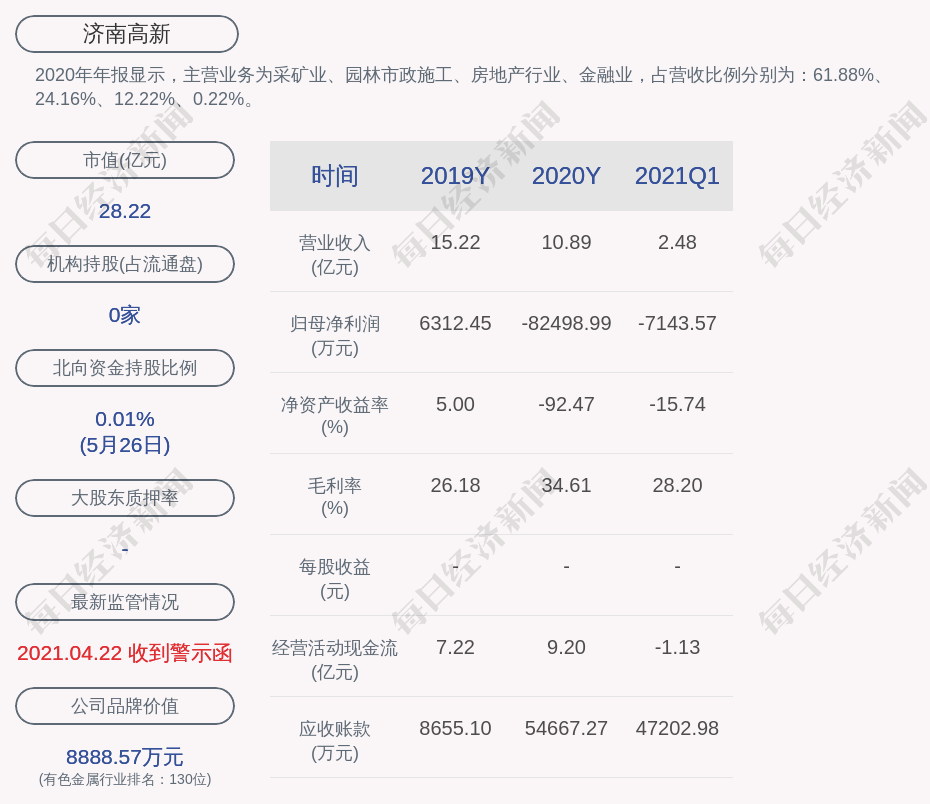The image size is (930, 804).
Task: Select the 最新监管情况 label
Action: click(x=125, y=602)
